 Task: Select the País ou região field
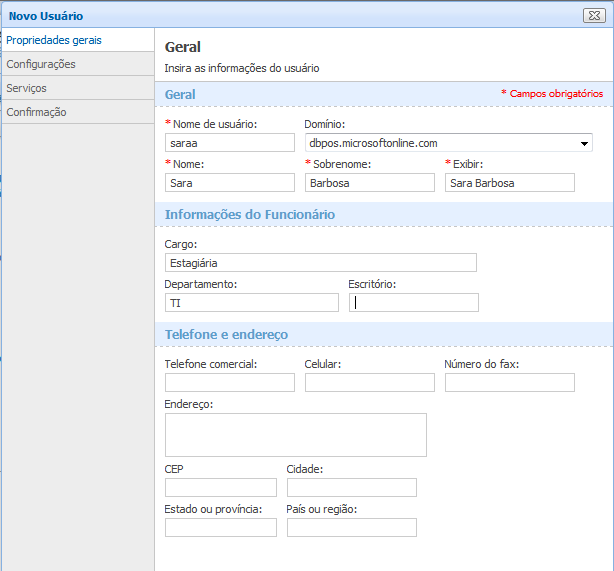click(351, 527)
